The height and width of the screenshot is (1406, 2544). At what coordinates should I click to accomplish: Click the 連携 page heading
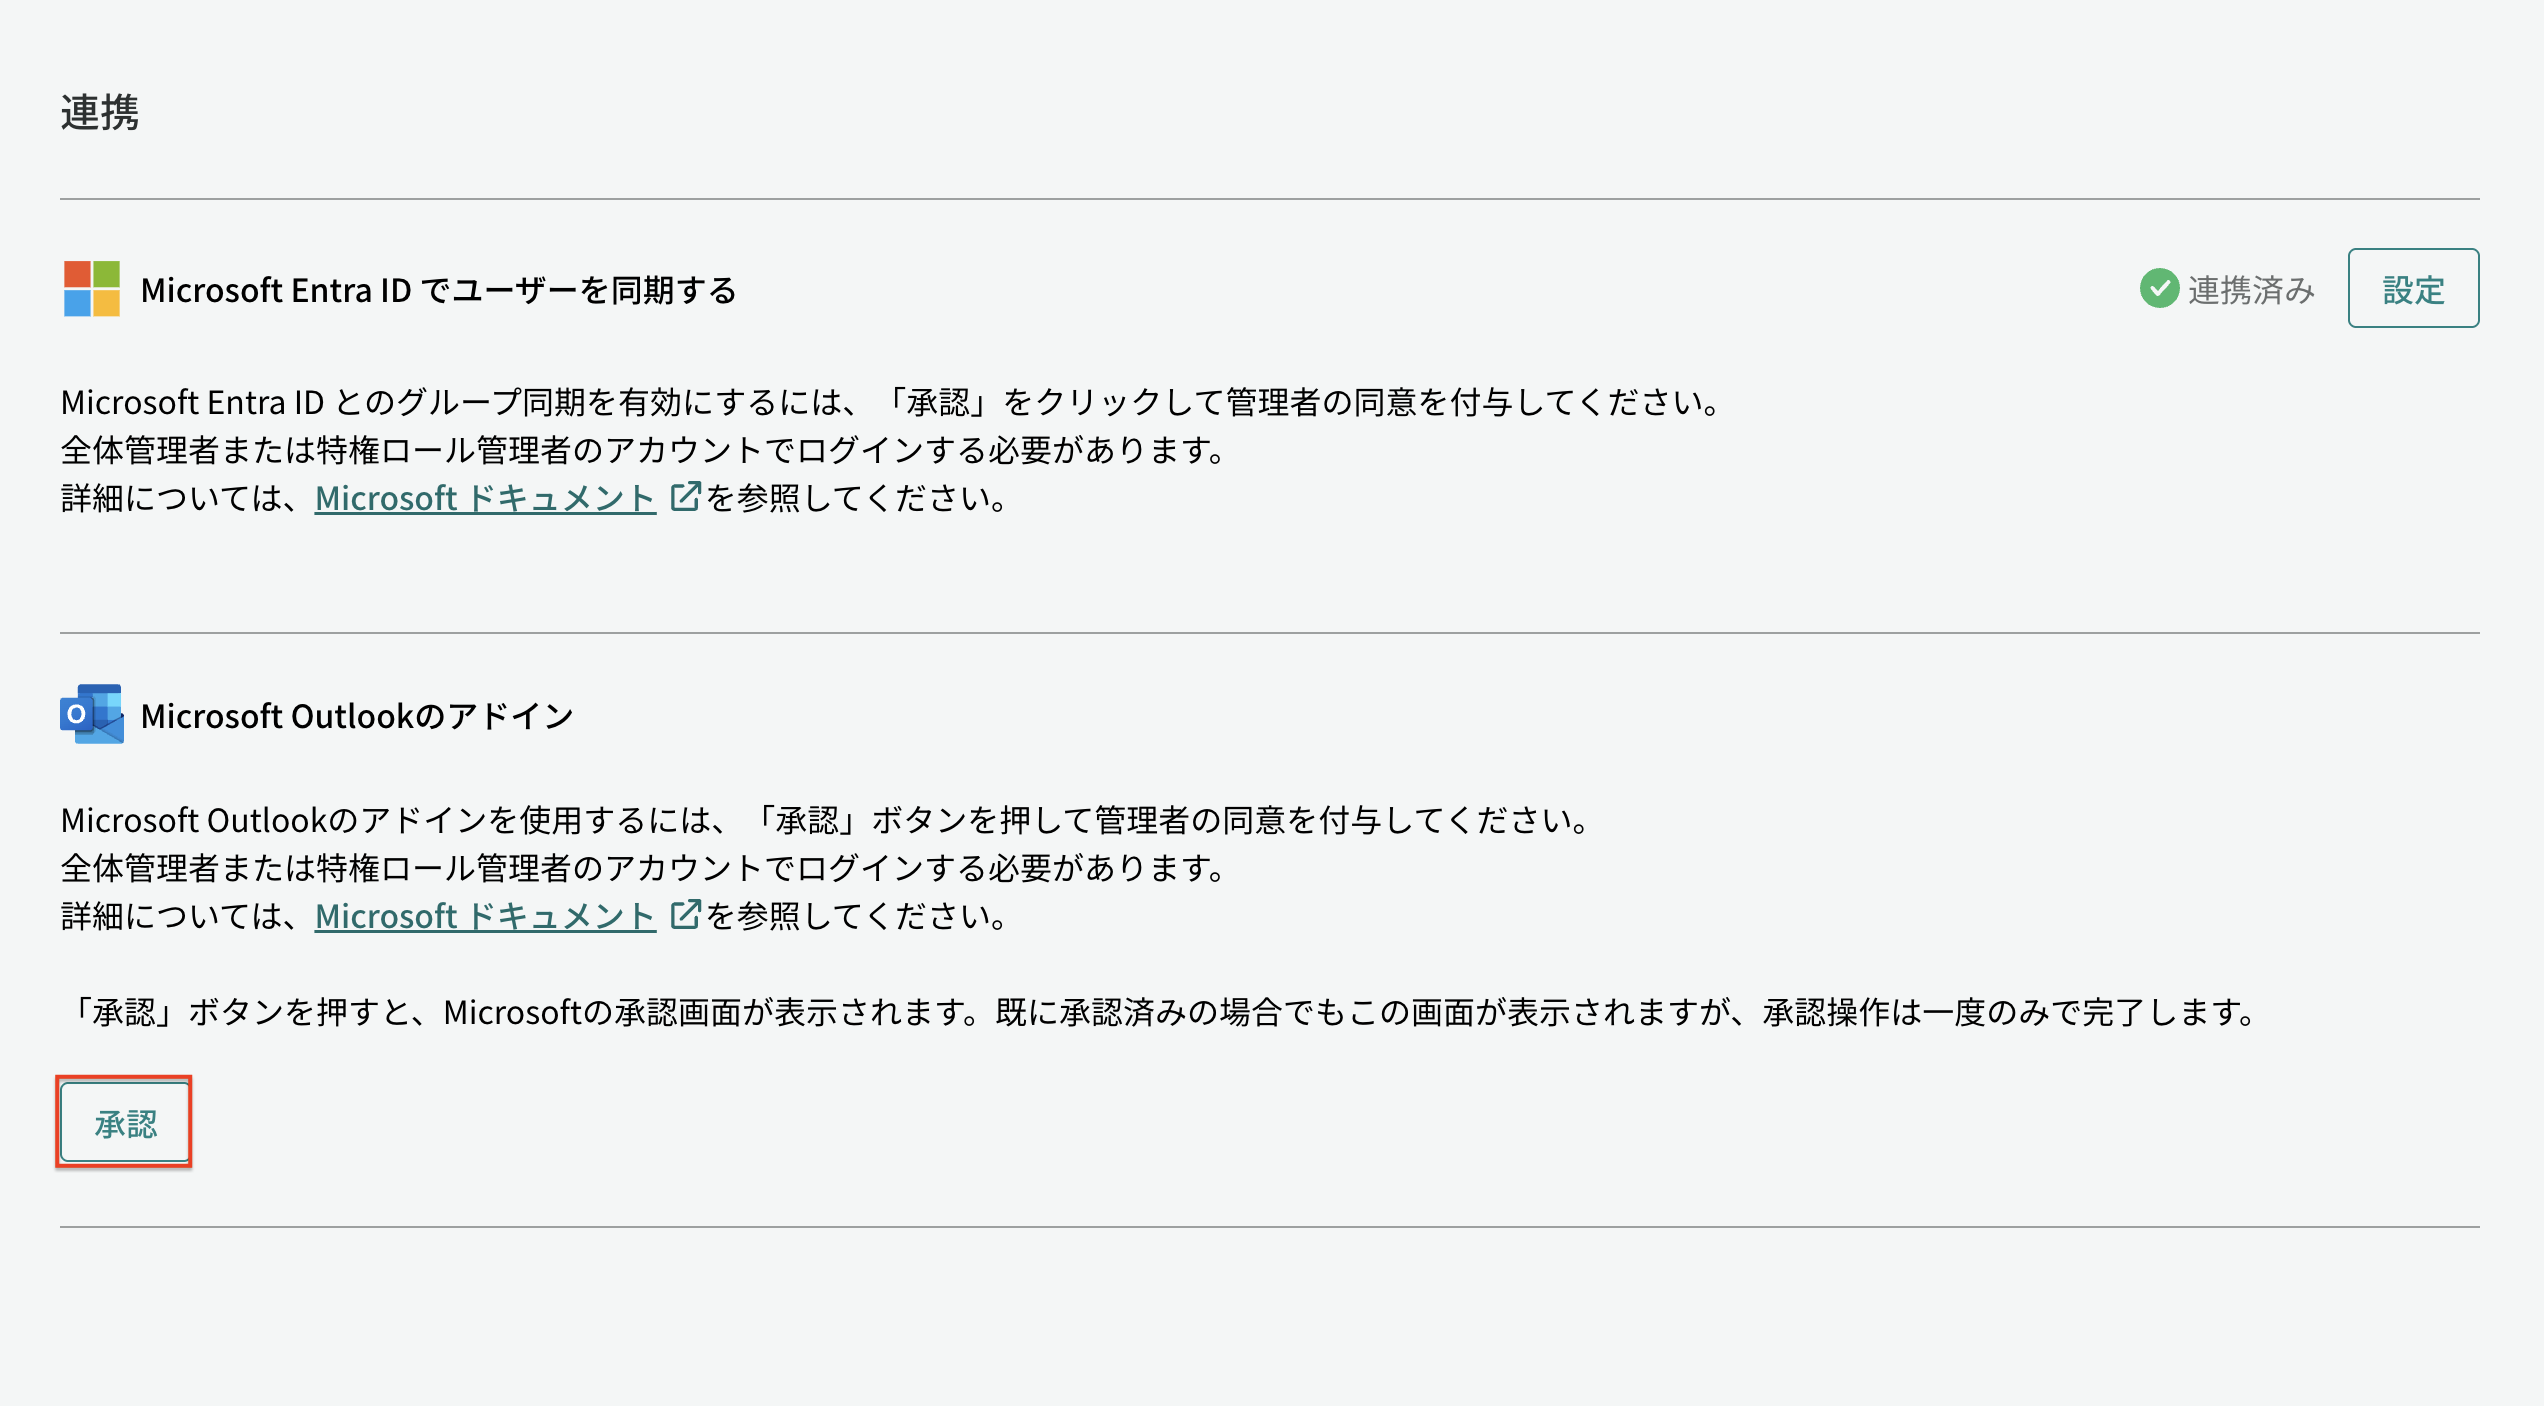pos(100,111)
